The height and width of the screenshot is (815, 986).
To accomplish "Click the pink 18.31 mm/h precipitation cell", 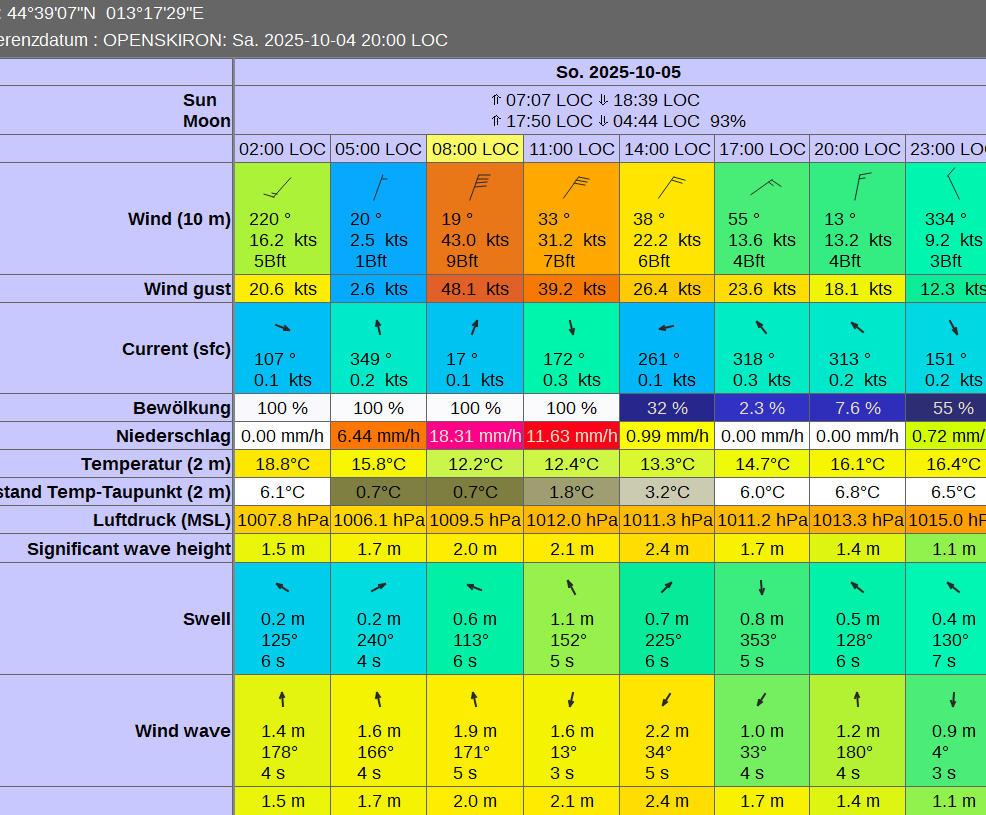I will coord(475,436).
